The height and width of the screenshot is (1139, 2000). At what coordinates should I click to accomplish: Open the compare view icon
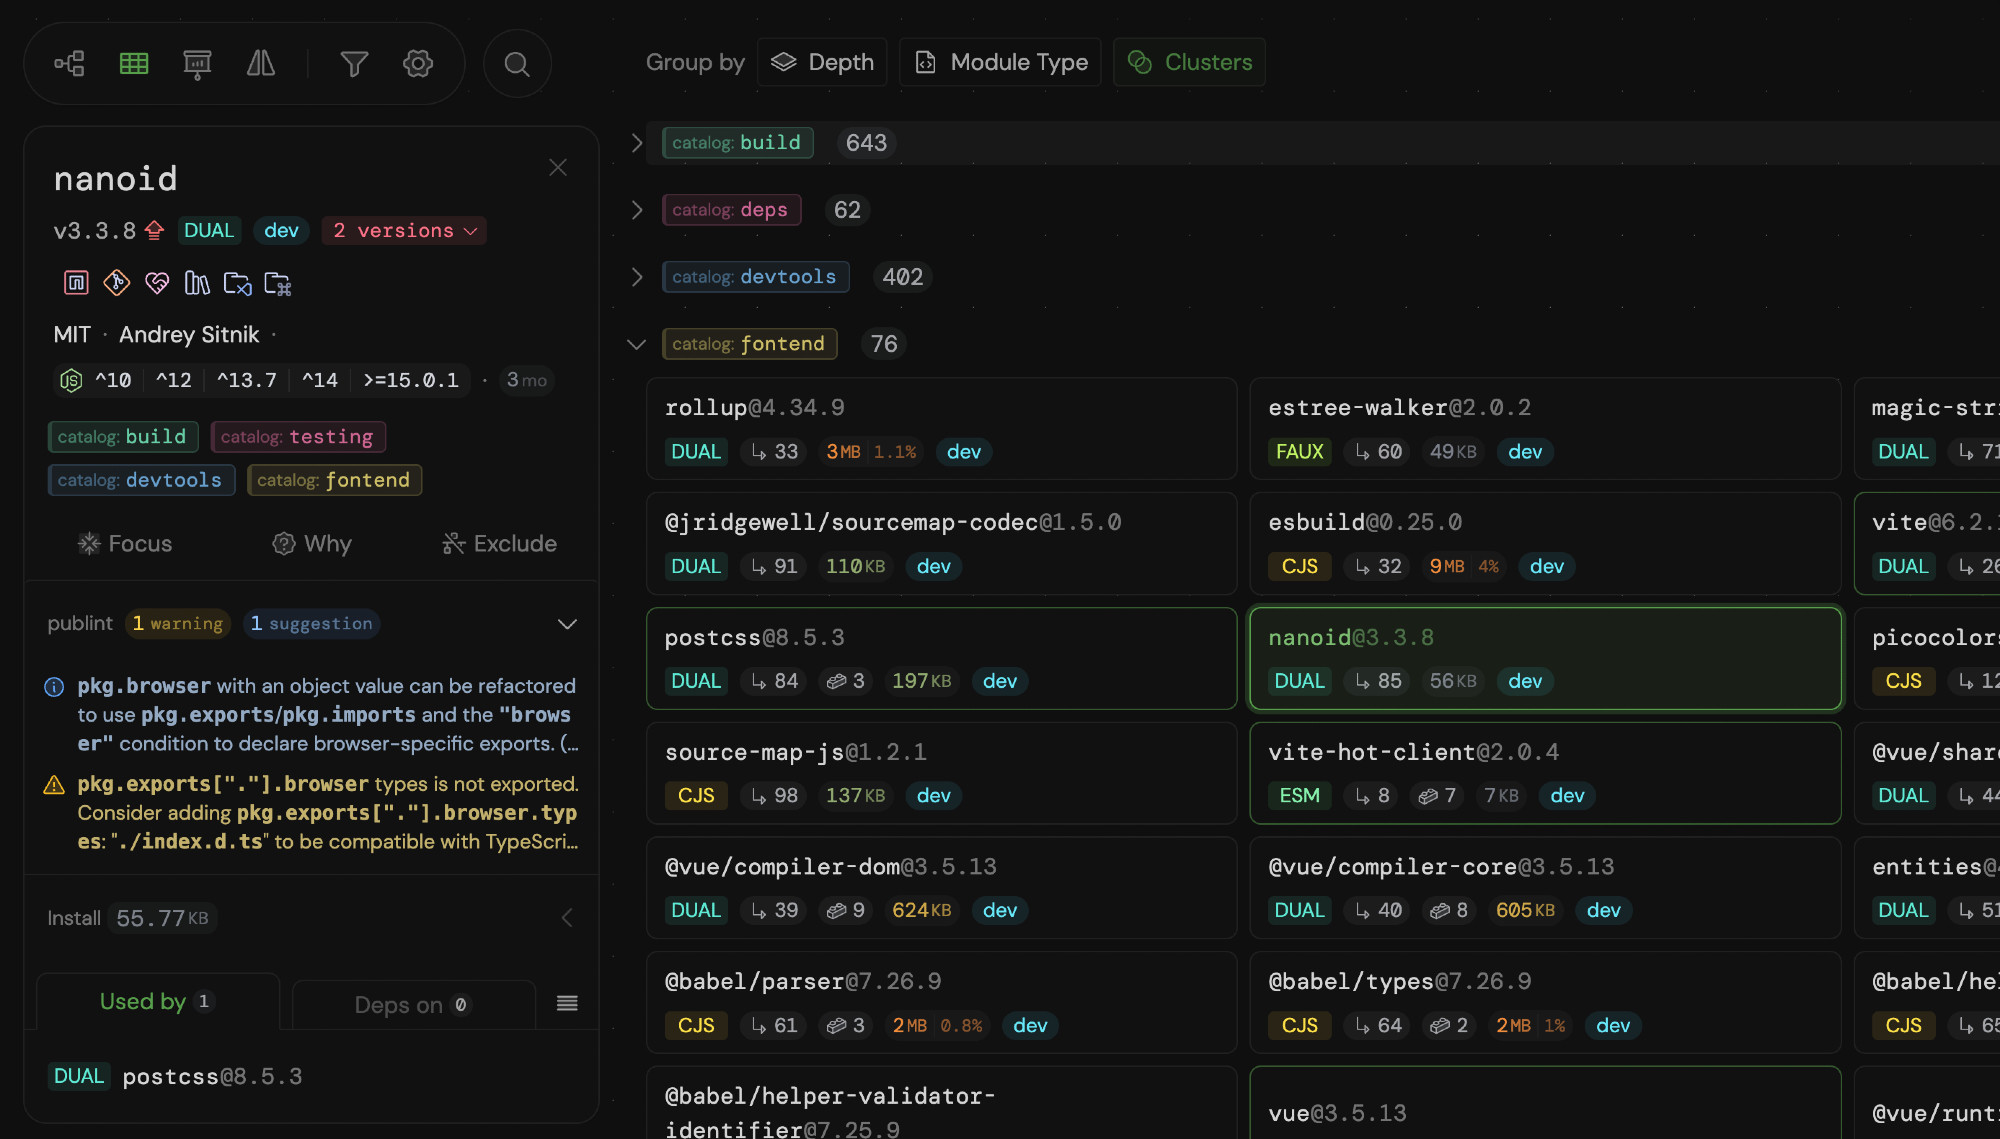(261, 64)
